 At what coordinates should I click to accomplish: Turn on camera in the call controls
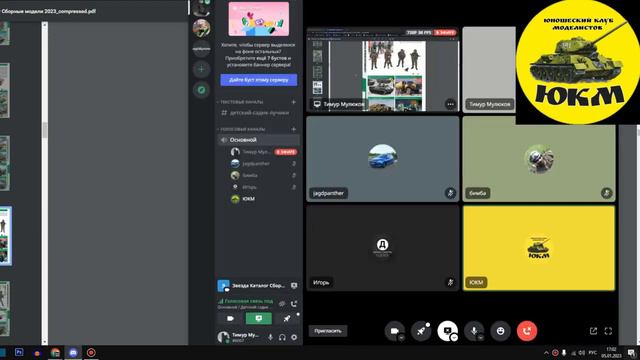(x=394, y=331)
